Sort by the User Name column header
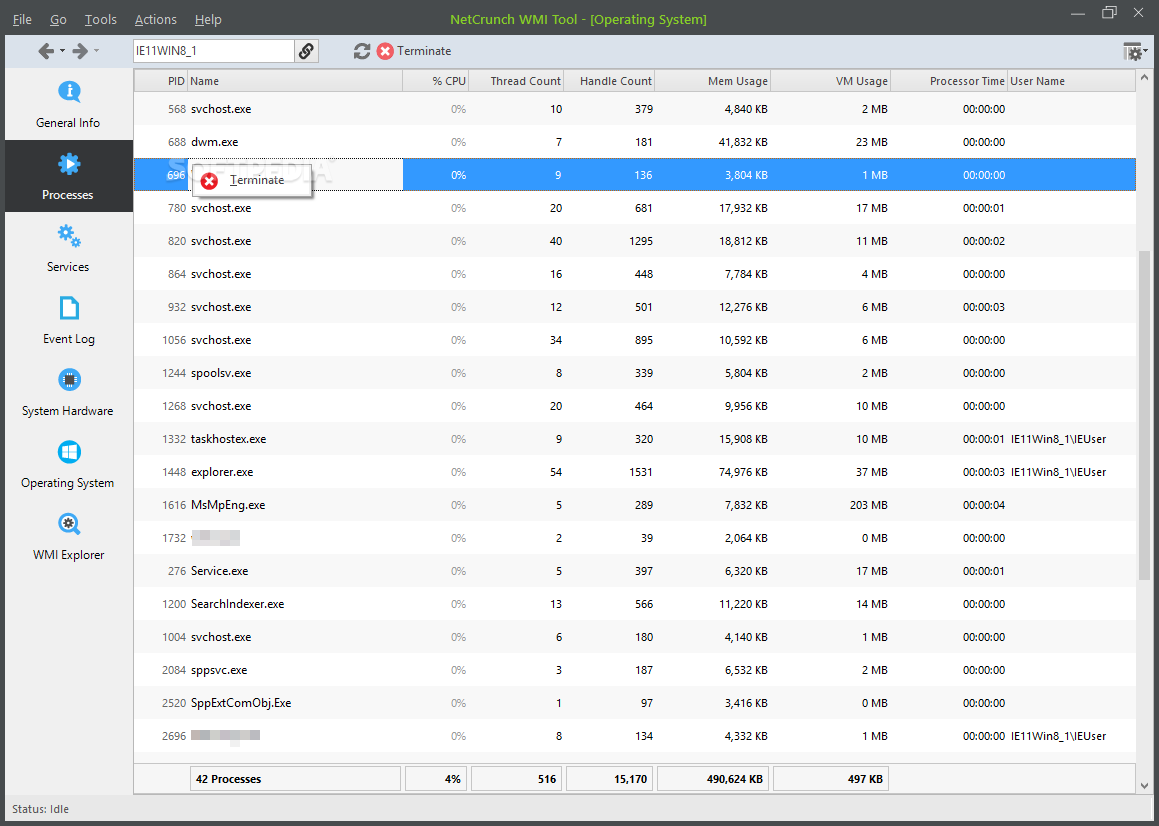This screenshot has height=826, width=1159. click(1072, 81)
